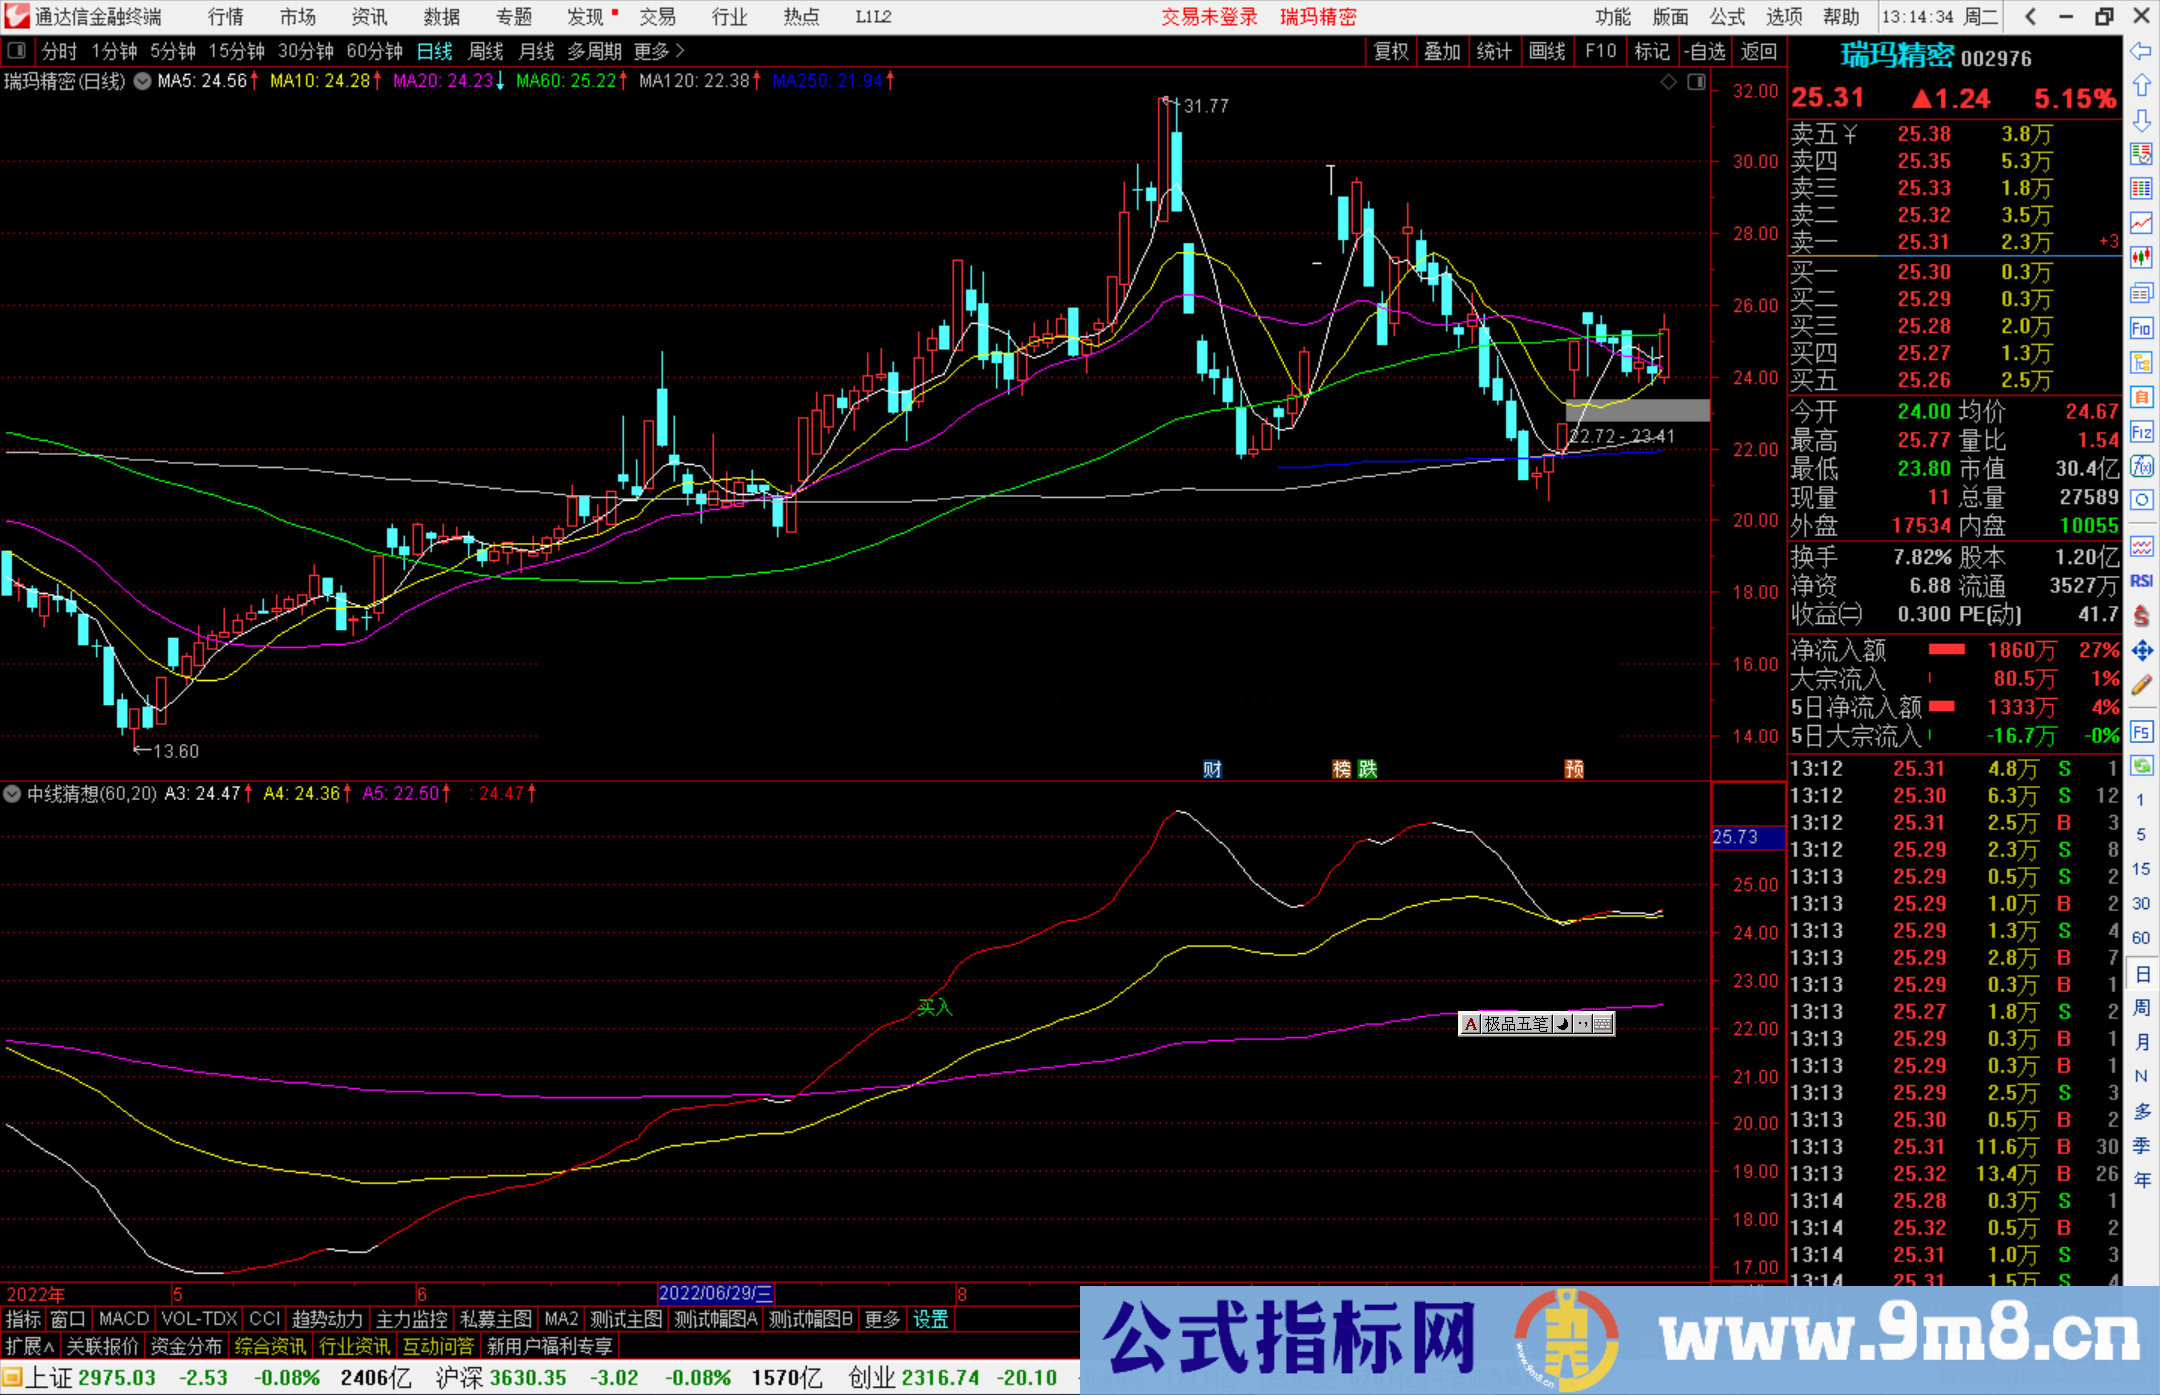Viewport: 2160px width, 1395px height.
Task: Open the 市场 menu
Action: tap(296, 16)
